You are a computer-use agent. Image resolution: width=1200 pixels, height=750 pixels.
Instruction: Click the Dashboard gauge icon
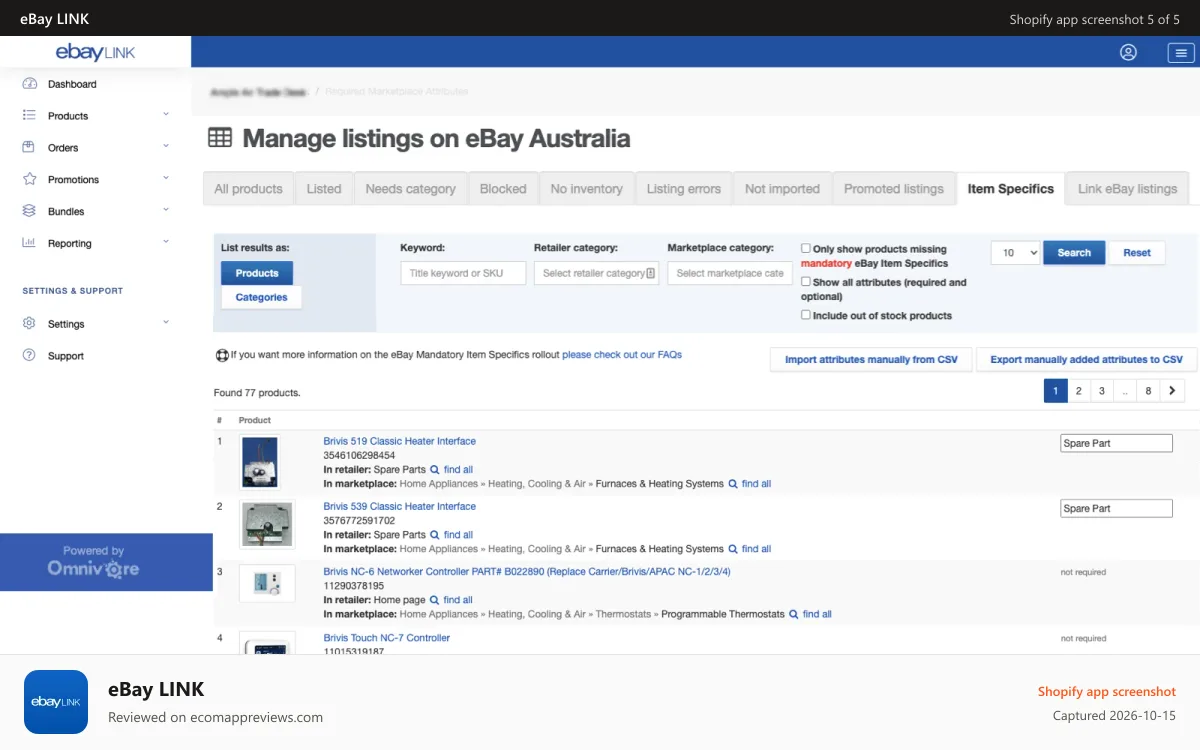[29, 84]
